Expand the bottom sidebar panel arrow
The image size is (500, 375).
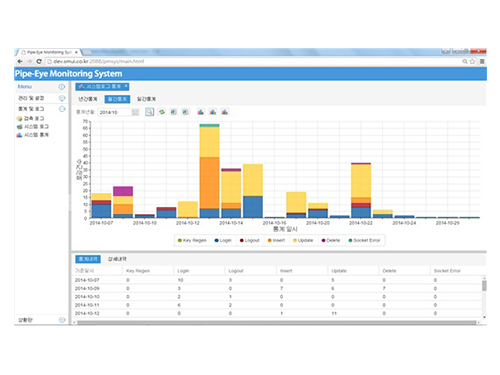[x=62, y=320]
